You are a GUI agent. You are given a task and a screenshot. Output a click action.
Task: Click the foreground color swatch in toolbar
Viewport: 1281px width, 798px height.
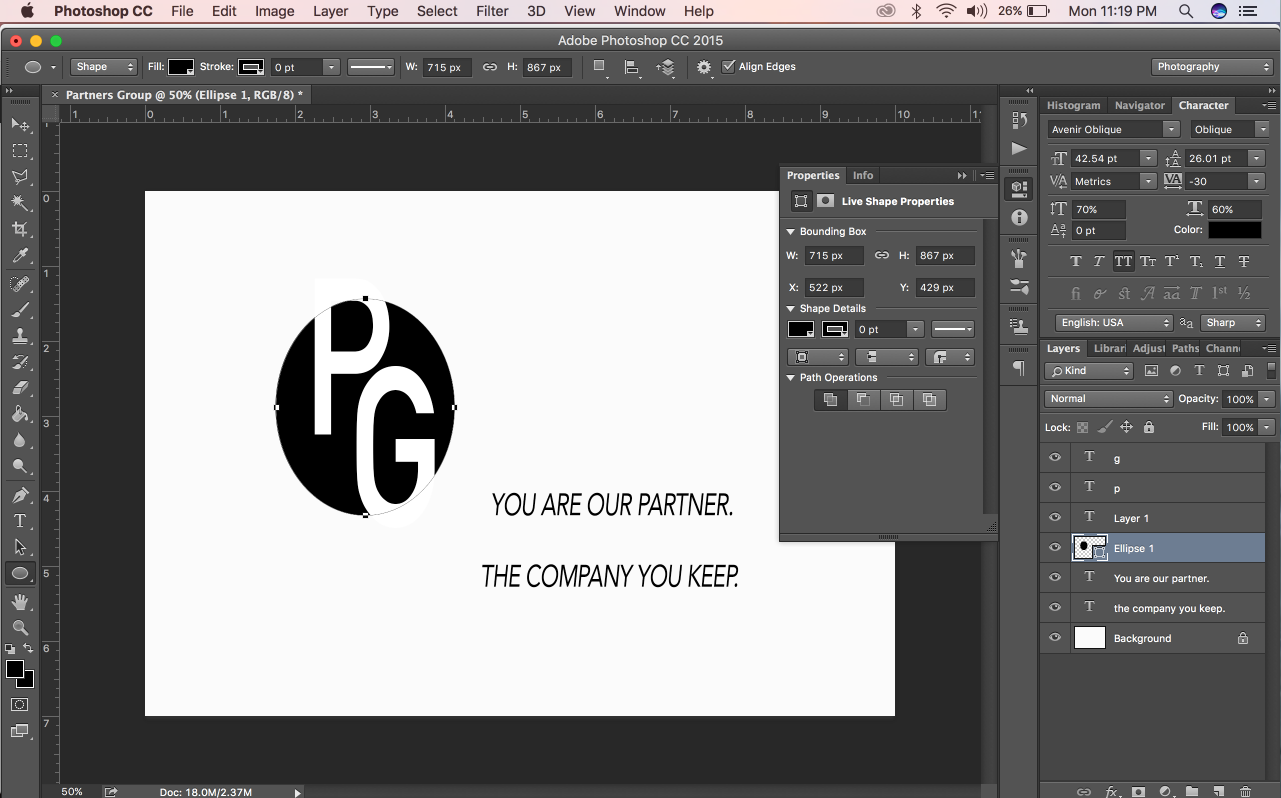pos(15,670)
